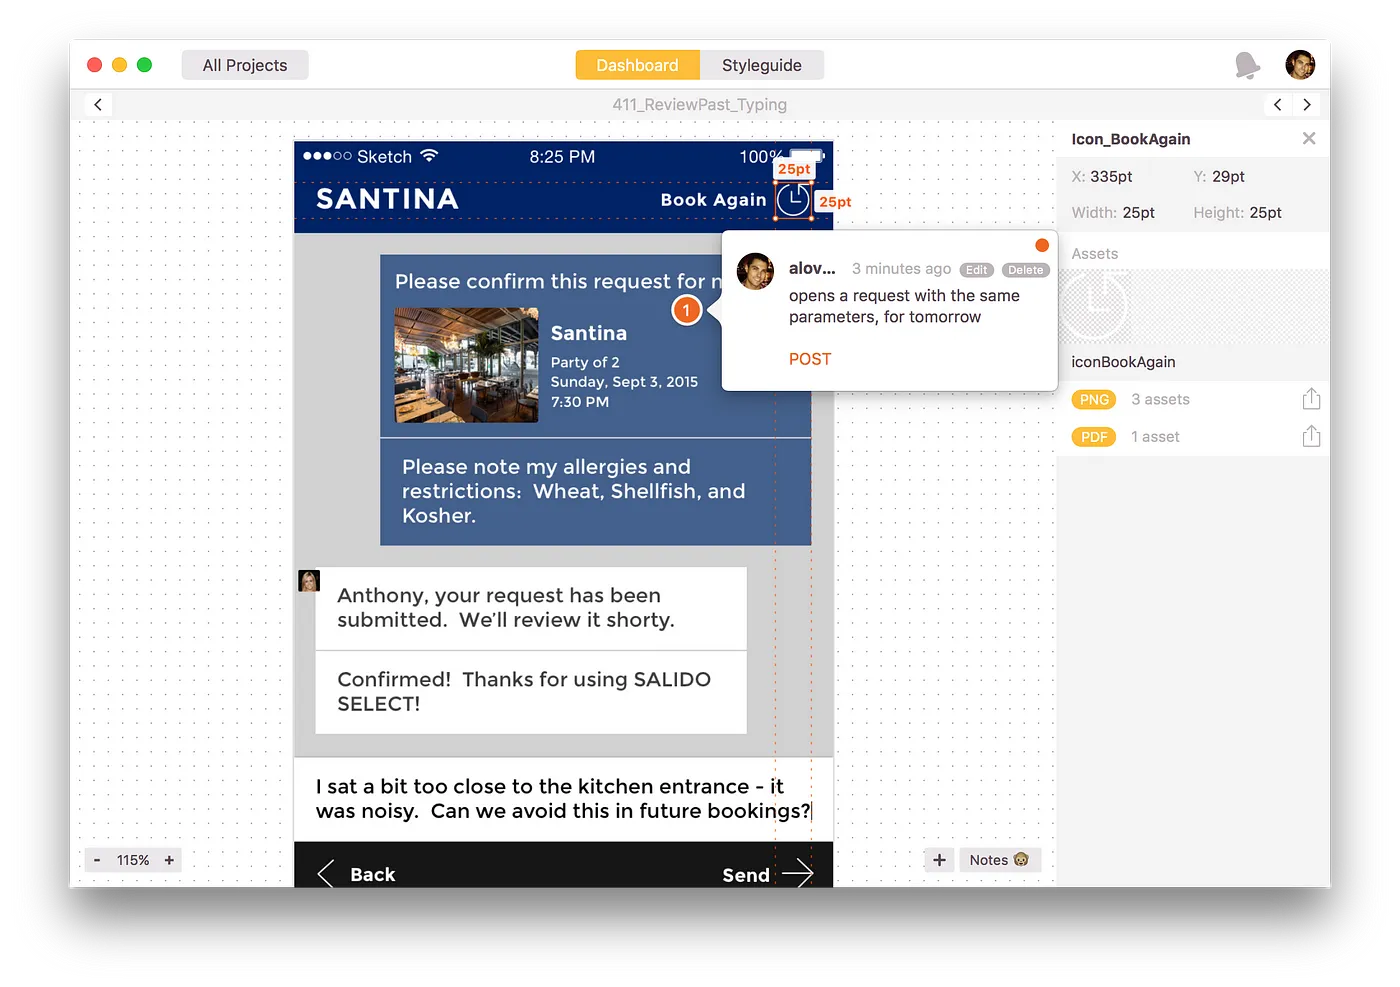Close the Icon_BookAgain inspector panel
Image resolution: width=1400 pixels, height=987 pixels.
1309,139
